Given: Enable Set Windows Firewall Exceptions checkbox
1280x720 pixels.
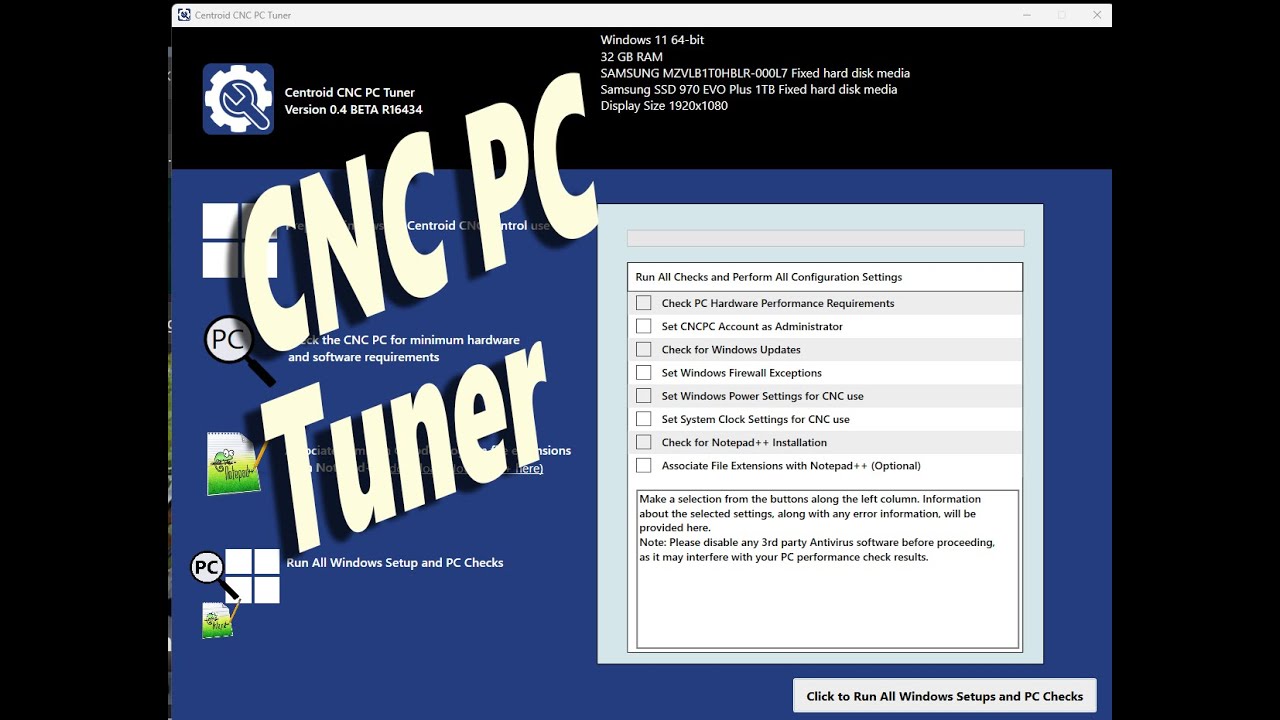Looking at the screenshot, I should coord(643,372).
